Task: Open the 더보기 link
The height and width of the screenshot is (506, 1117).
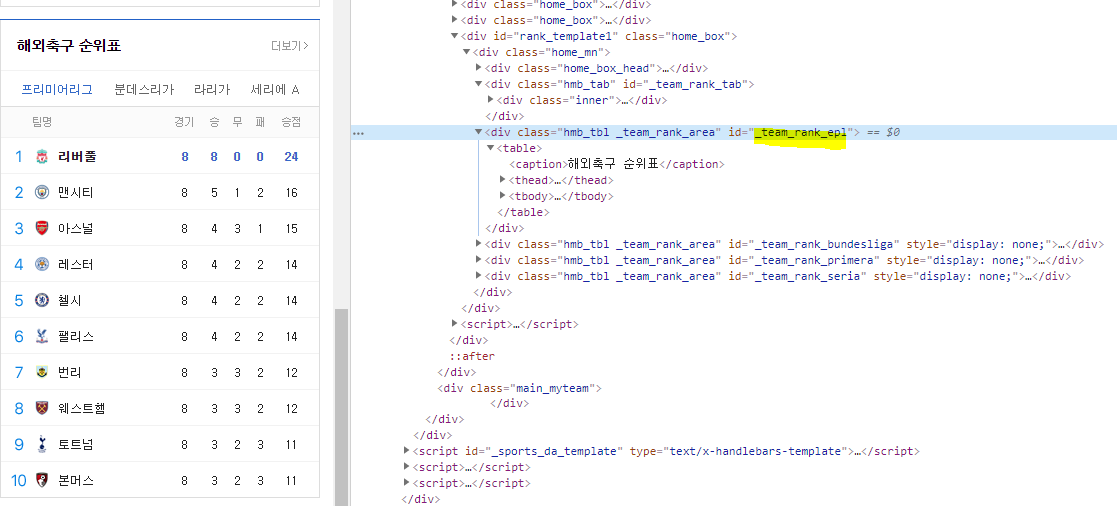Action: point(290,46)
